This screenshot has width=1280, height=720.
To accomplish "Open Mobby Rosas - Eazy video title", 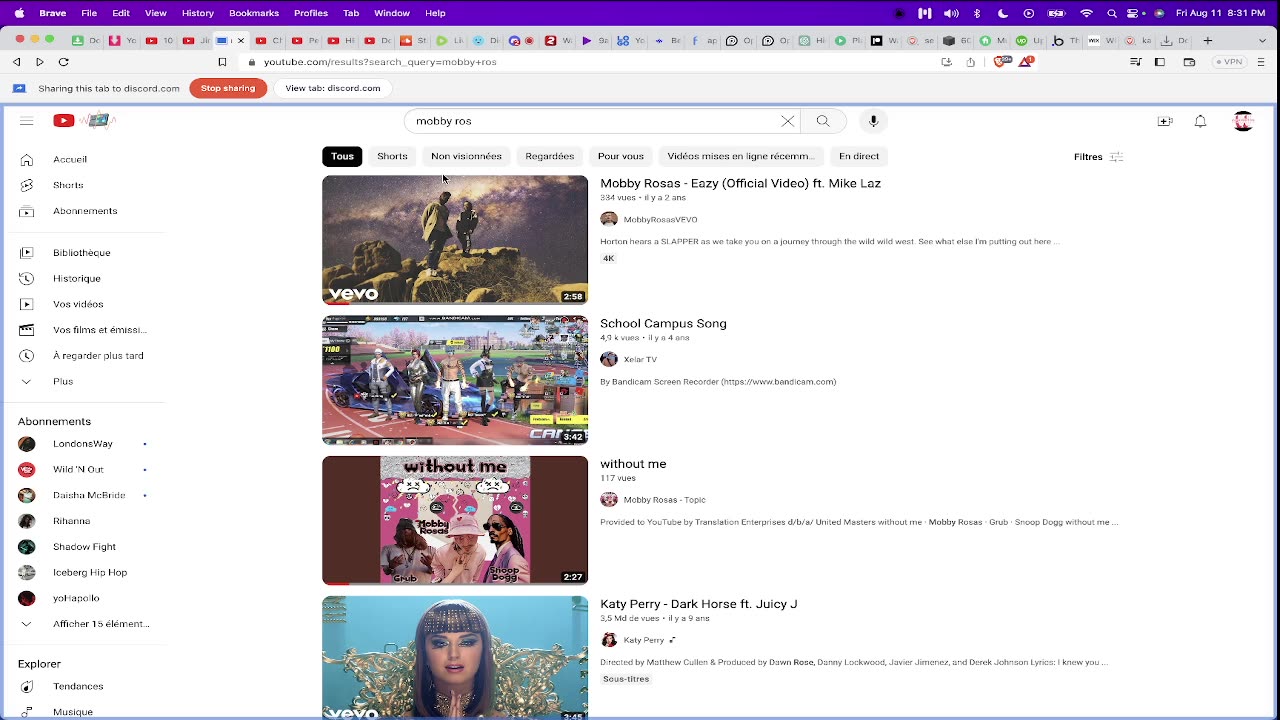I will tap(740, 184).
